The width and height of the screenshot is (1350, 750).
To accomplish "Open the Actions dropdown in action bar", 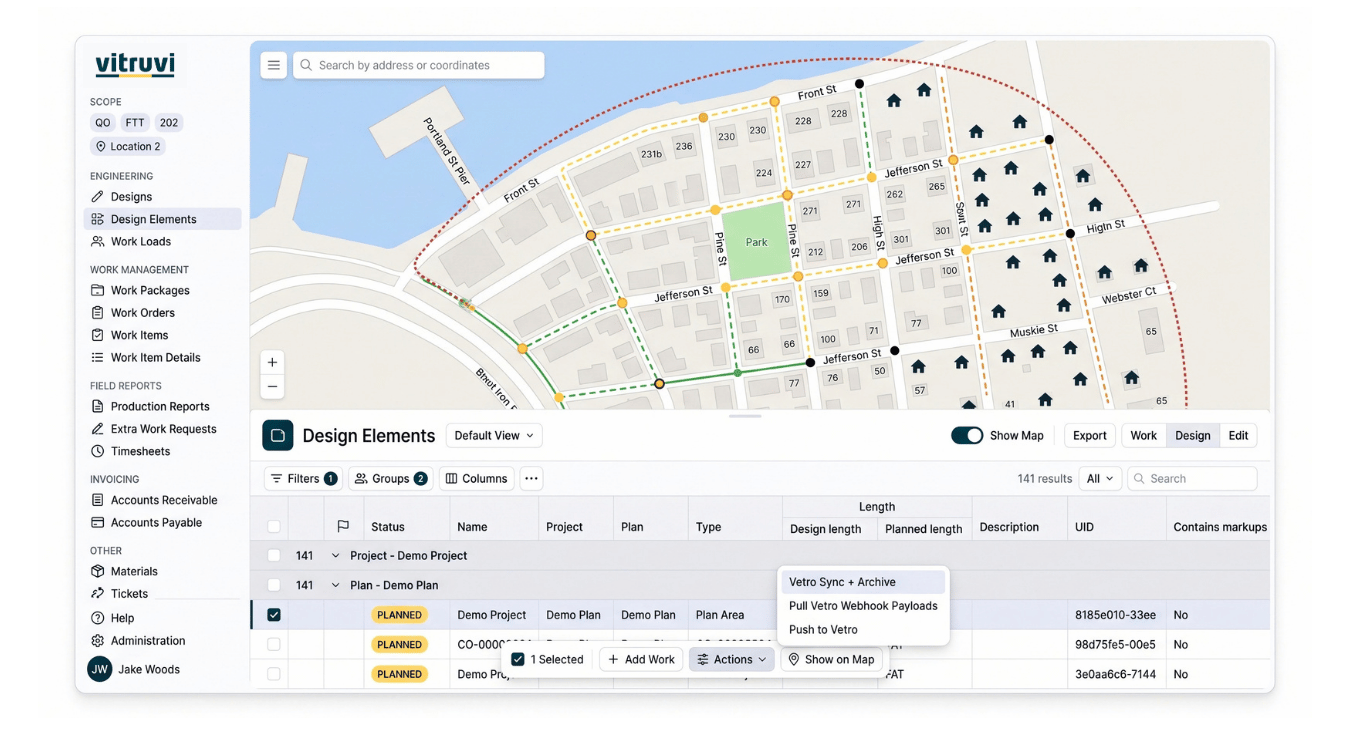I will click(731, 660).
